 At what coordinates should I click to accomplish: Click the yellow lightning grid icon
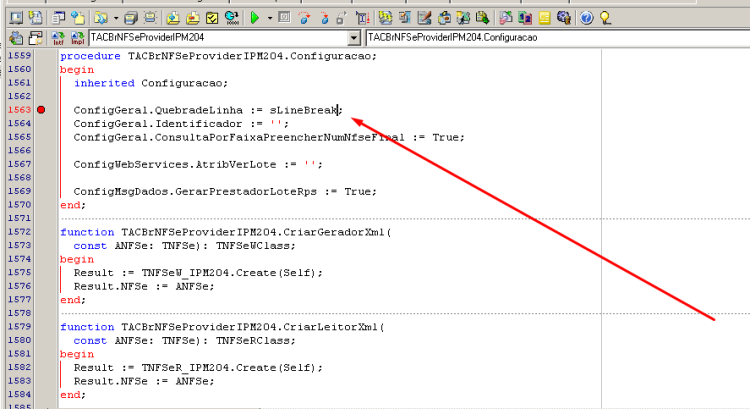click(x=385, y=18)
